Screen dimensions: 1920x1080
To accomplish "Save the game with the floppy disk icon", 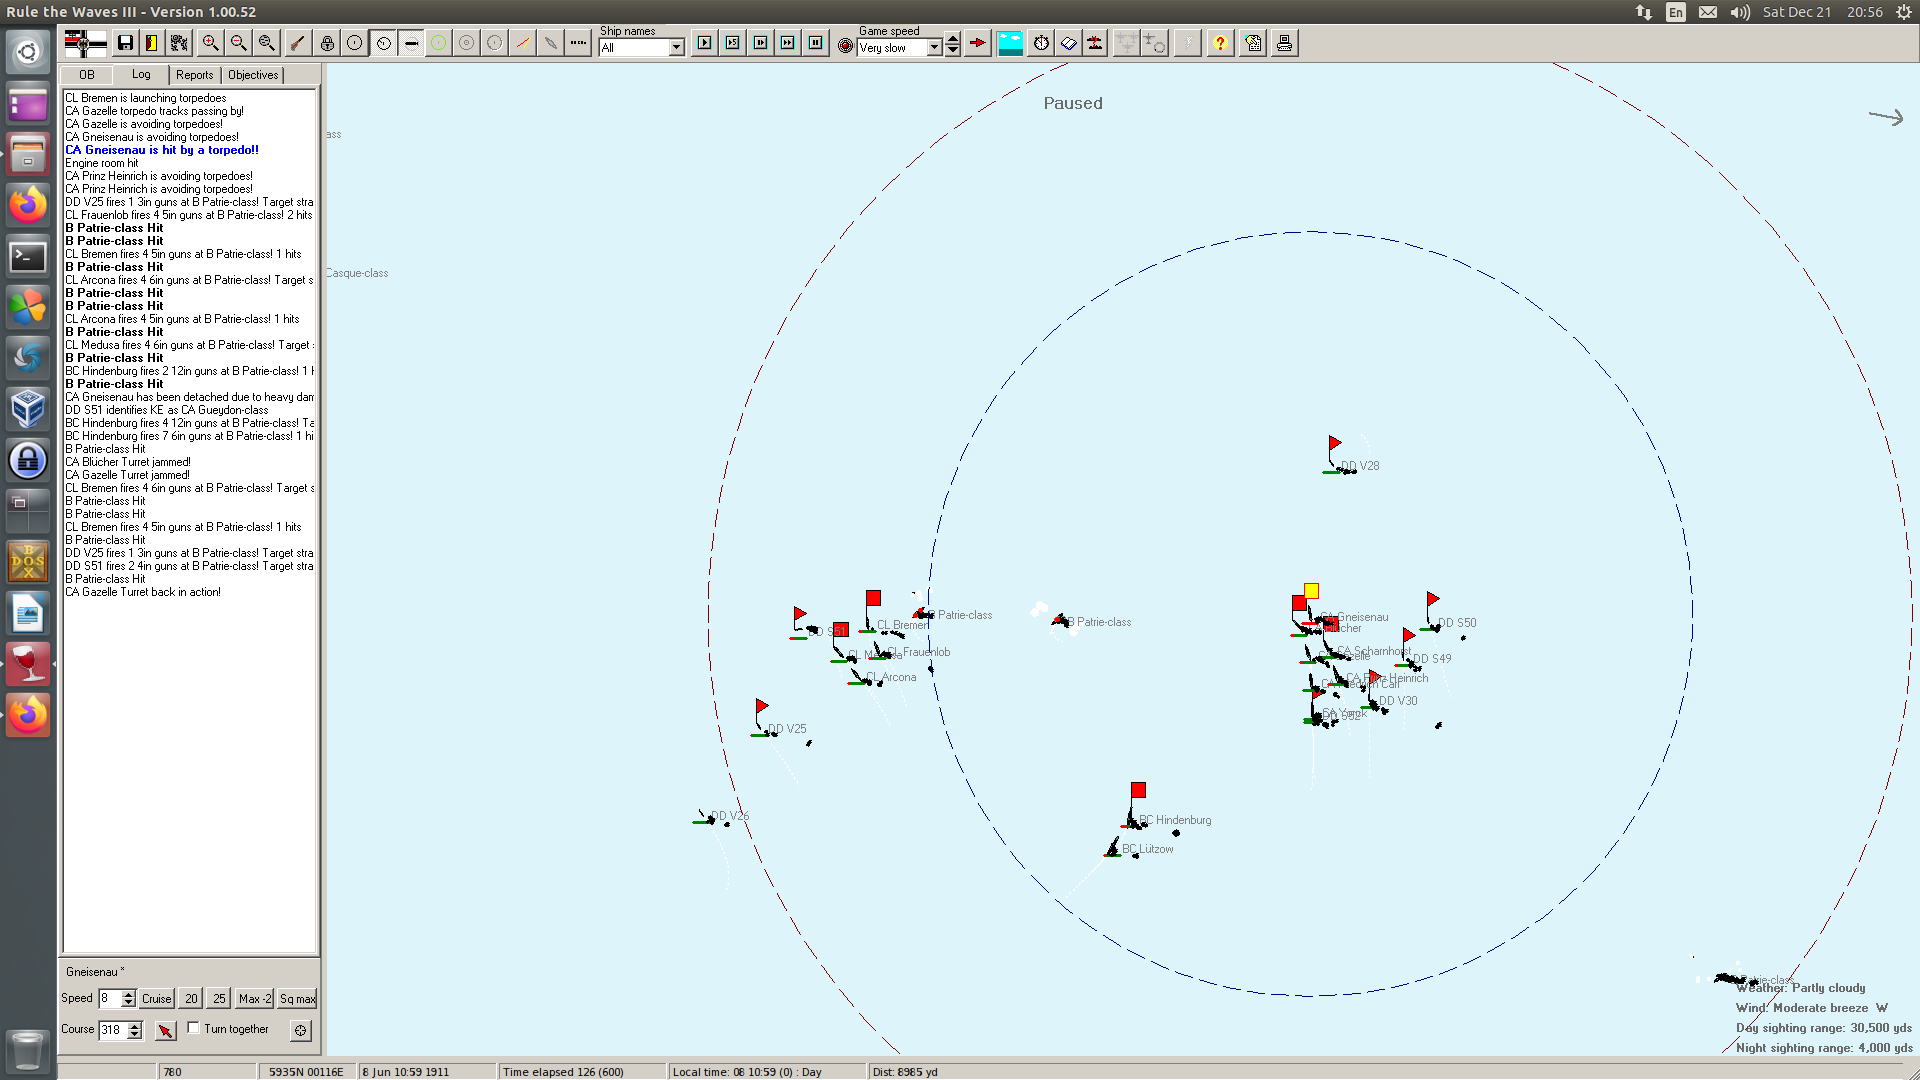I will (x=125, y=43).
